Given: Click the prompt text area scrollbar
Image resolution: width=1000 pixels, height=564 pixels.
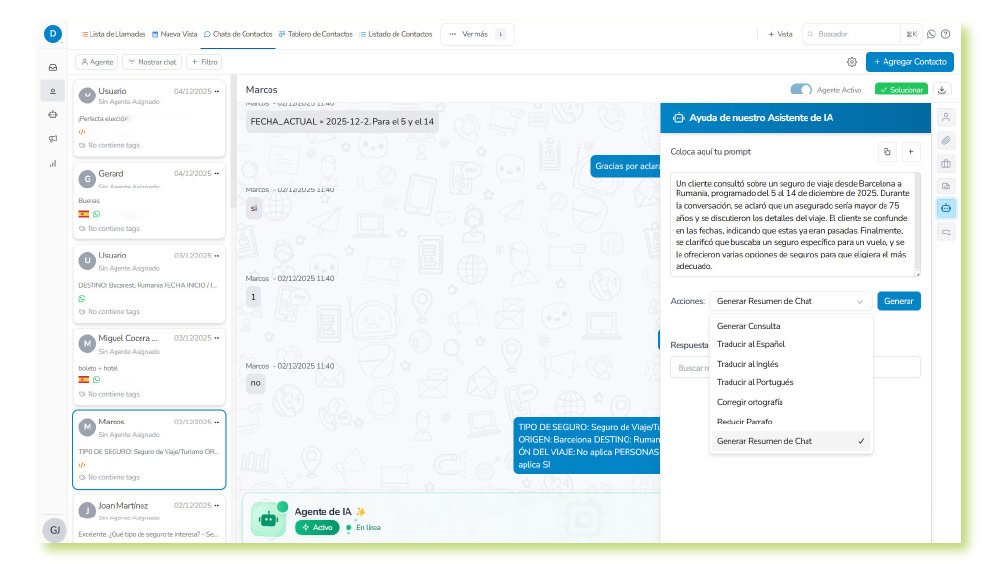Looking at the screenshot, I should coord(918,223).
